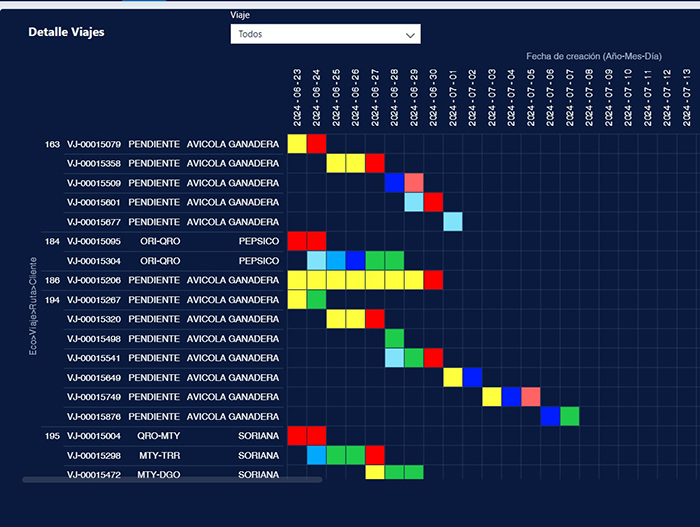Select the salmon cell in VJ-00015509 row
This screenshot has width=700, height=527.
[414, 183]
